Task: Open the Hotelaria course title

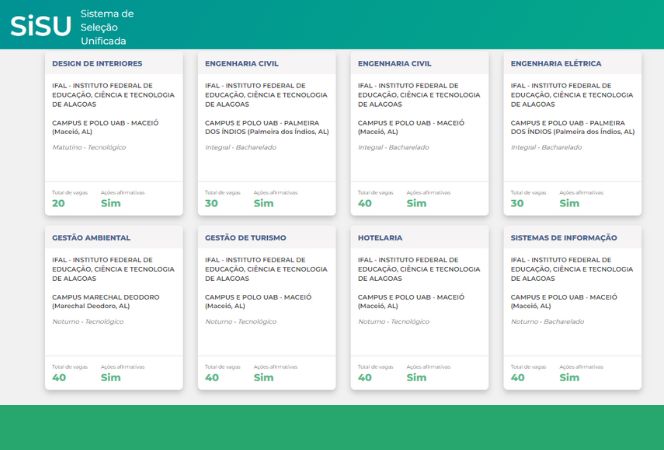Action: [380, 238]
